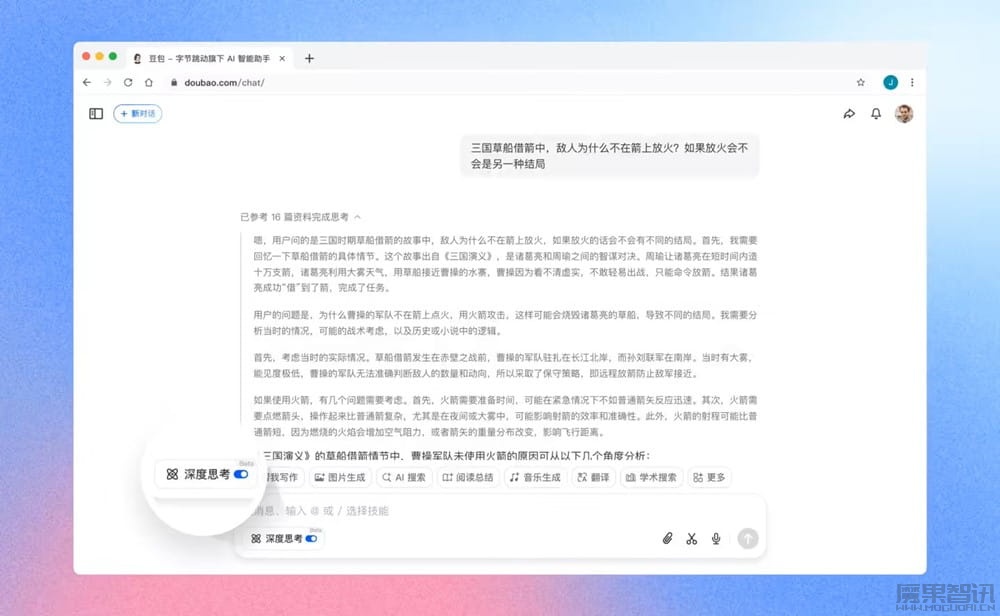Click the user question message bubble

click(610, 156)
